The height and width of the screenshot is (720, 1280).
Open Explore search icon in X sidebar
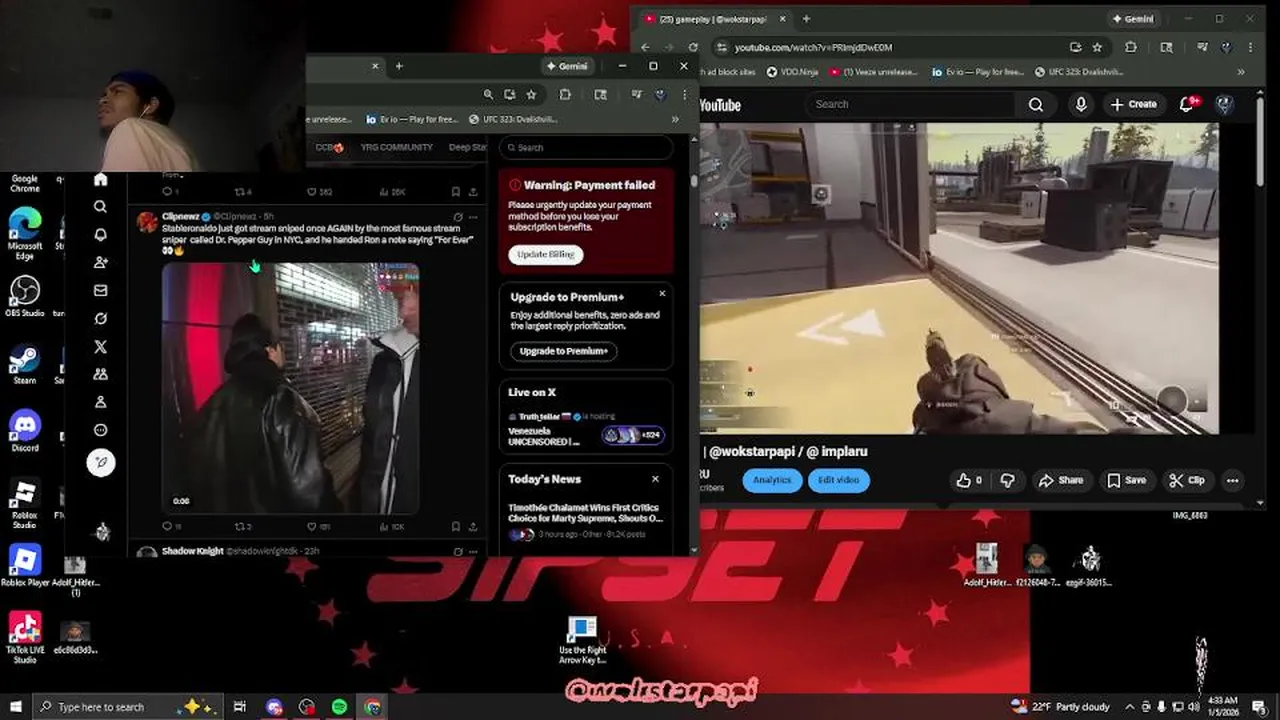[100, 207]
